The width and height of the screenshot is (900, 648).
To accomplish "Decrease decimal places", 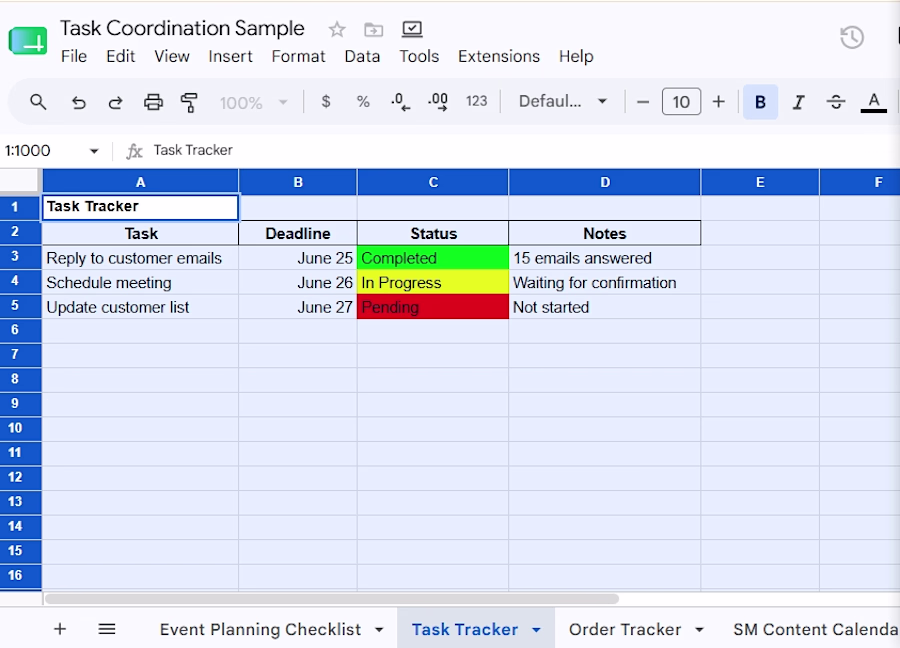I will tap(400, 102).
